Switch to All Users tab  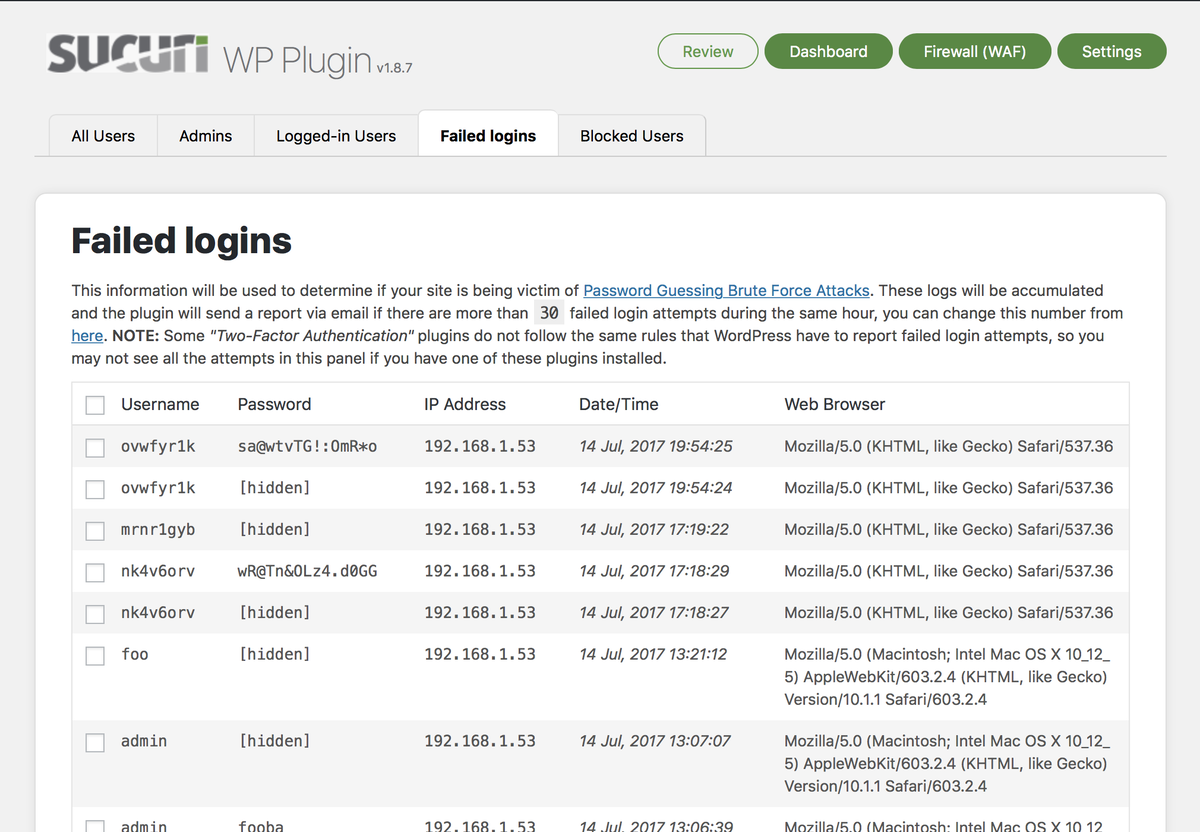[x=103, y=136]
